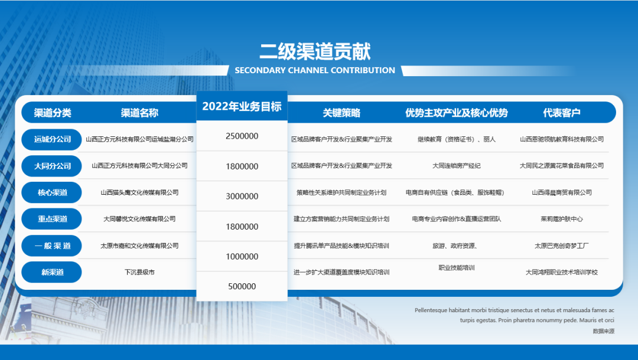Select 区域品牌客户开发 strategy in 大同分公司 row
Screen dimensions: 638x360
pos(342,166)
